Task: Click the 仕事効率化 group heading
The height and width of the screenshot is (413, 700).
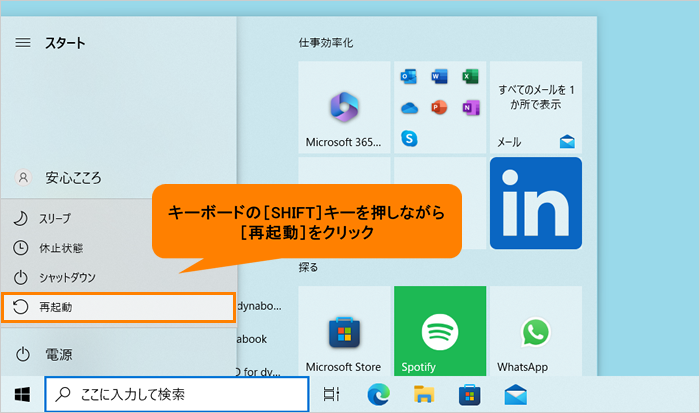Action: click(x=326, y=43)
